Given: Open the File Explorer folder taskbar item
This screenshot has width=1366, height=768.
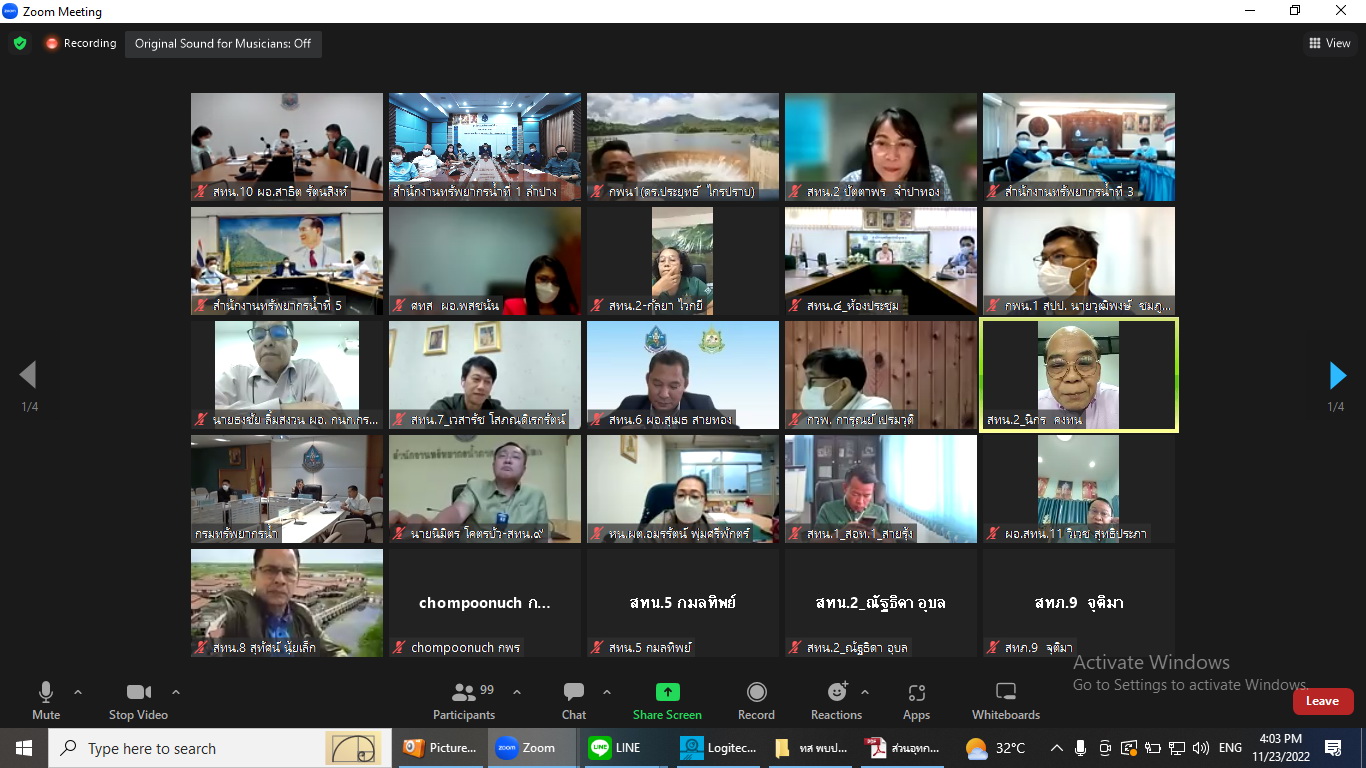Looking at the screenshot, I should pyautogui.click(x=810, y=748).
